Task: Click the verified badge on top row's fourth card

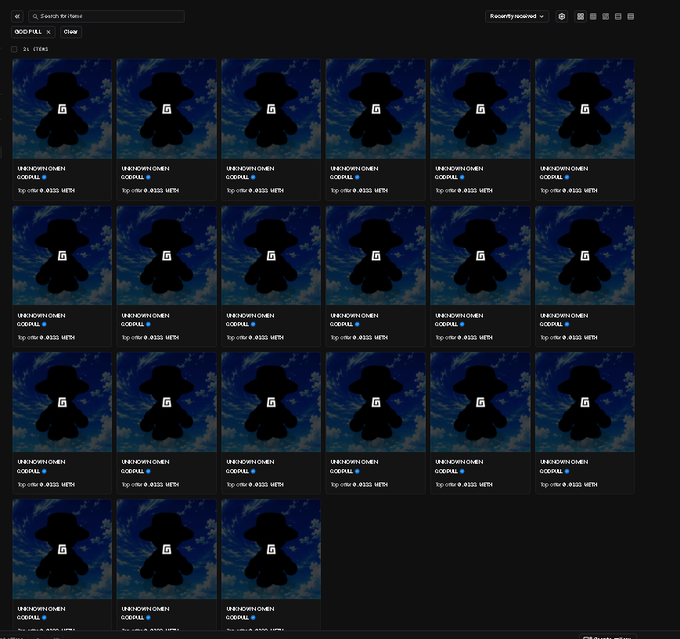Action: click(357, 177)
